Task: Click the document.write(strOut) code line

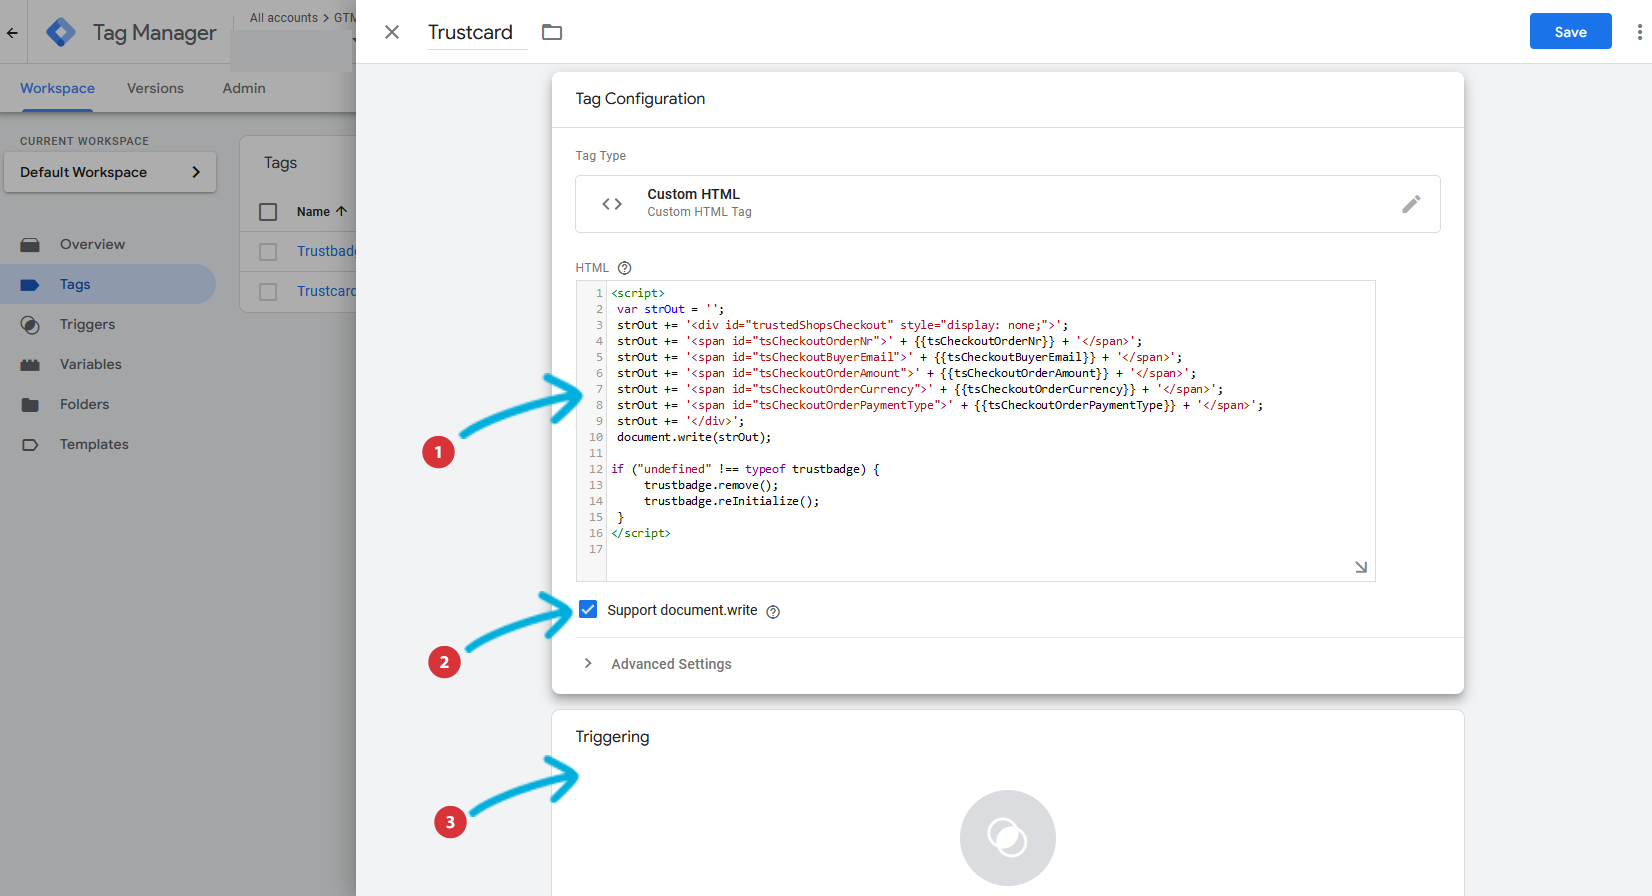Action: click(x=694, y=437)
